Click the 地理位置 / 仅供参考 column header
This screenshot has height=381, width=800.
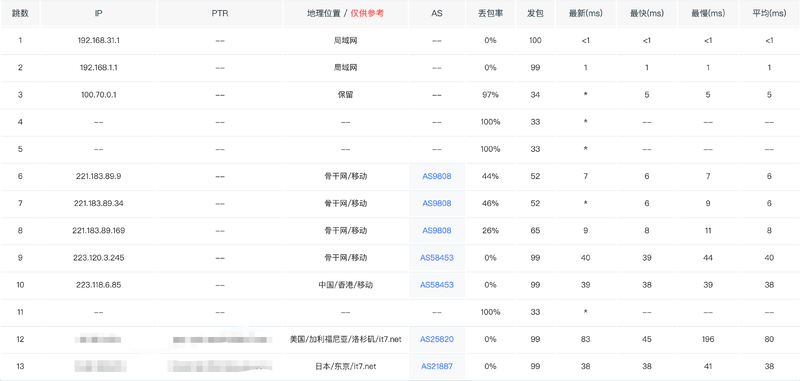(x=345, y=14)
